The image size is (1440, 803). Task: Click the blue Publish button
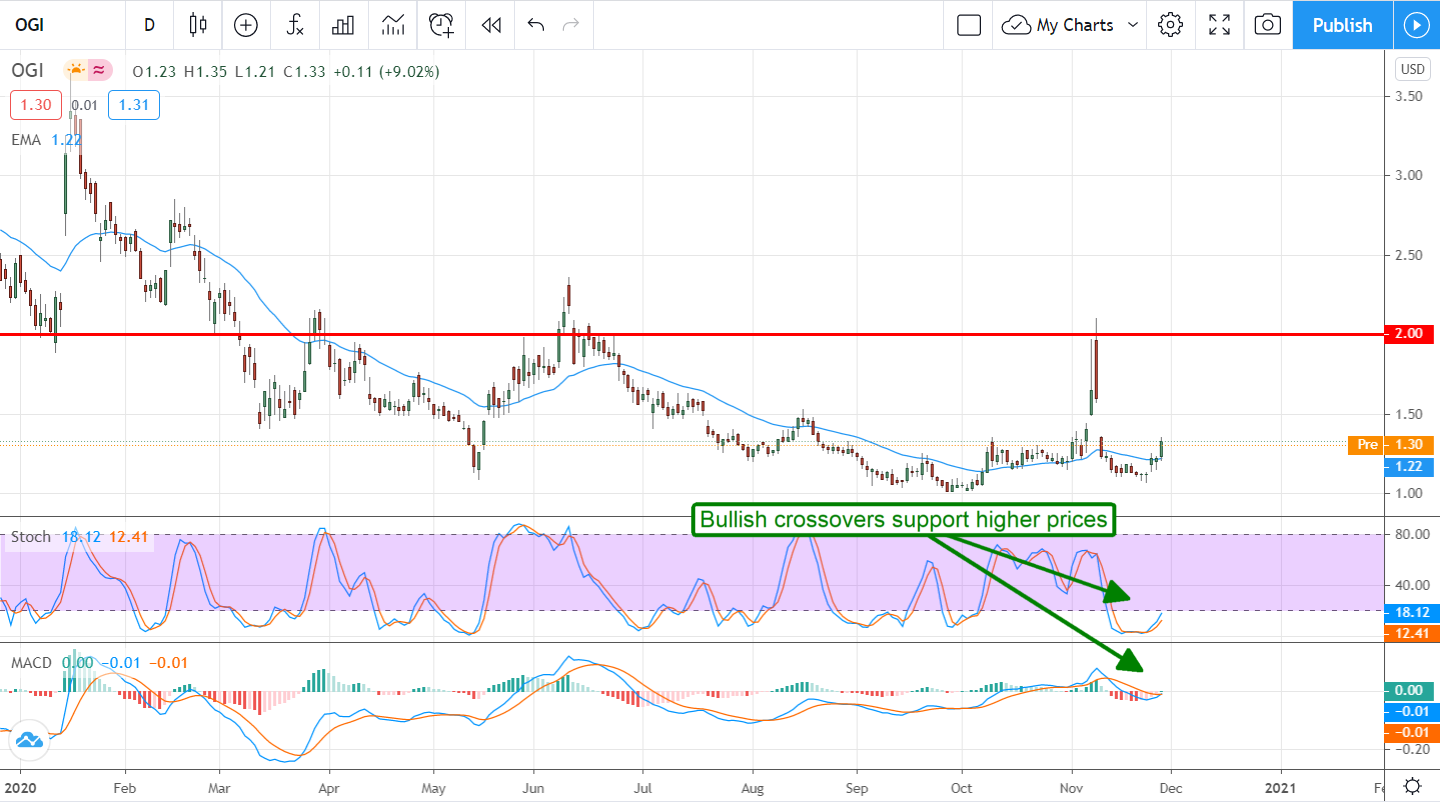click(x=1342, y=25)
